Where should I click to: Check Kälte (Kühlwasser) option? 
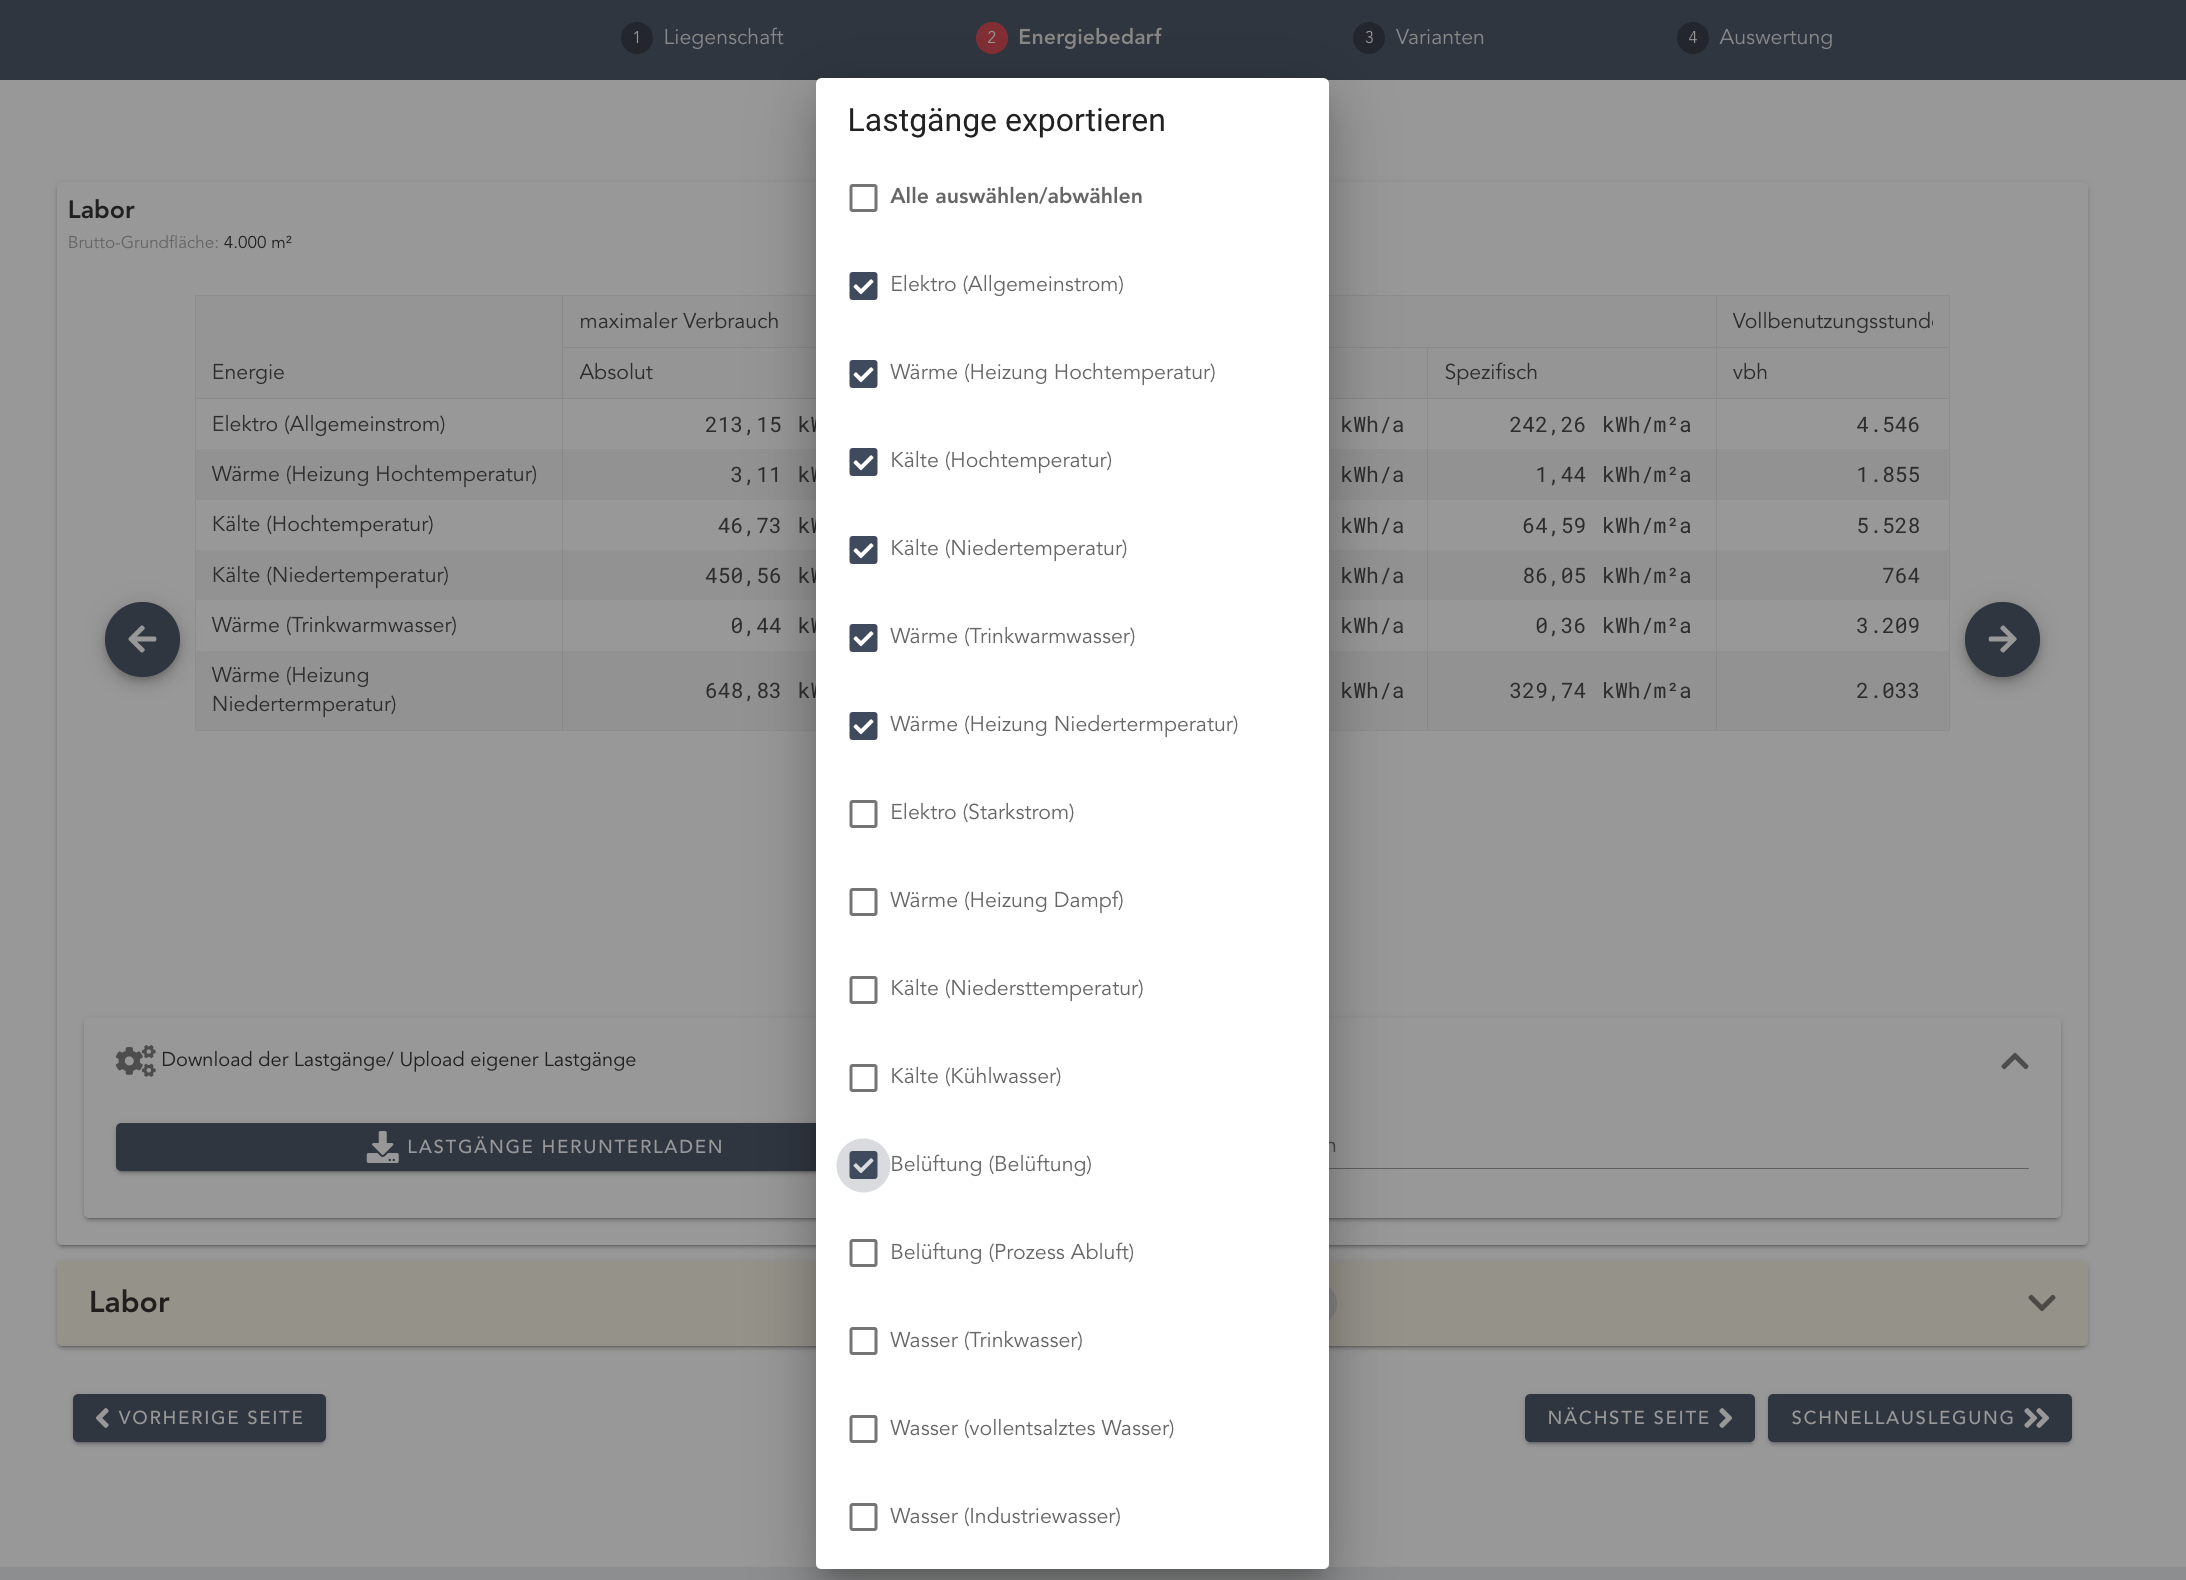pyautogui.click(x=863, y=1077)
